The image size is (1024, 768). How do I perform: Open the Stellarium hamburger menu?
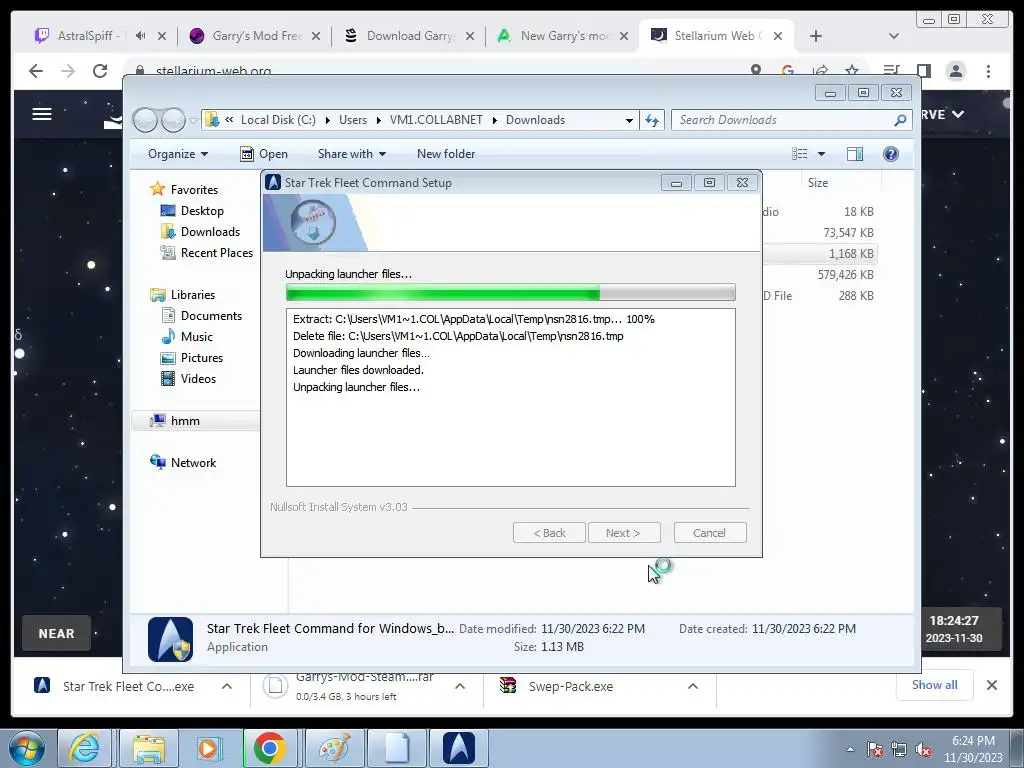(42, 114)
